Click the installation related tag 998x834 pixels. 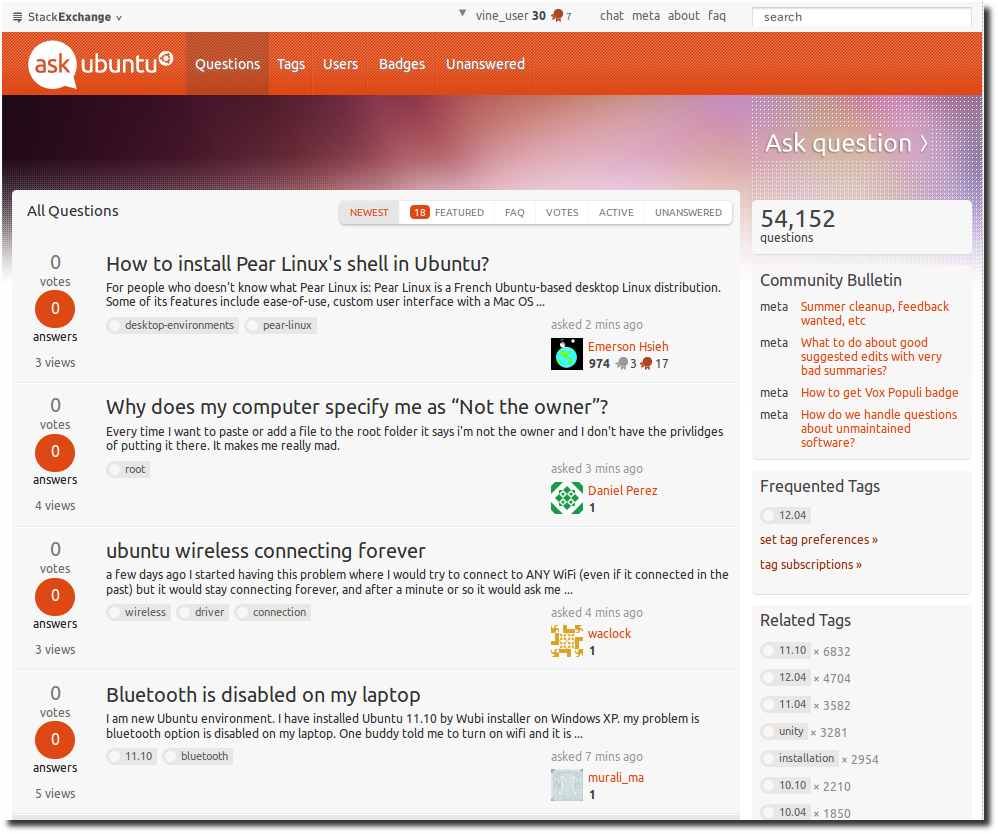pos(799,758)
